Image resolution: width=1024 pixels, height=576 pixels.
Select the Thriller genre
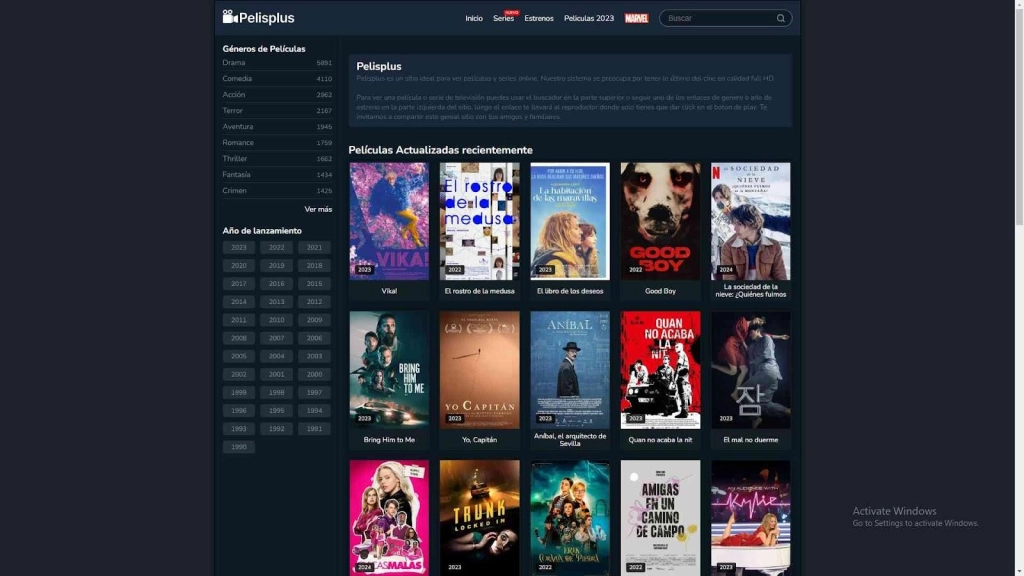point(277,159)
